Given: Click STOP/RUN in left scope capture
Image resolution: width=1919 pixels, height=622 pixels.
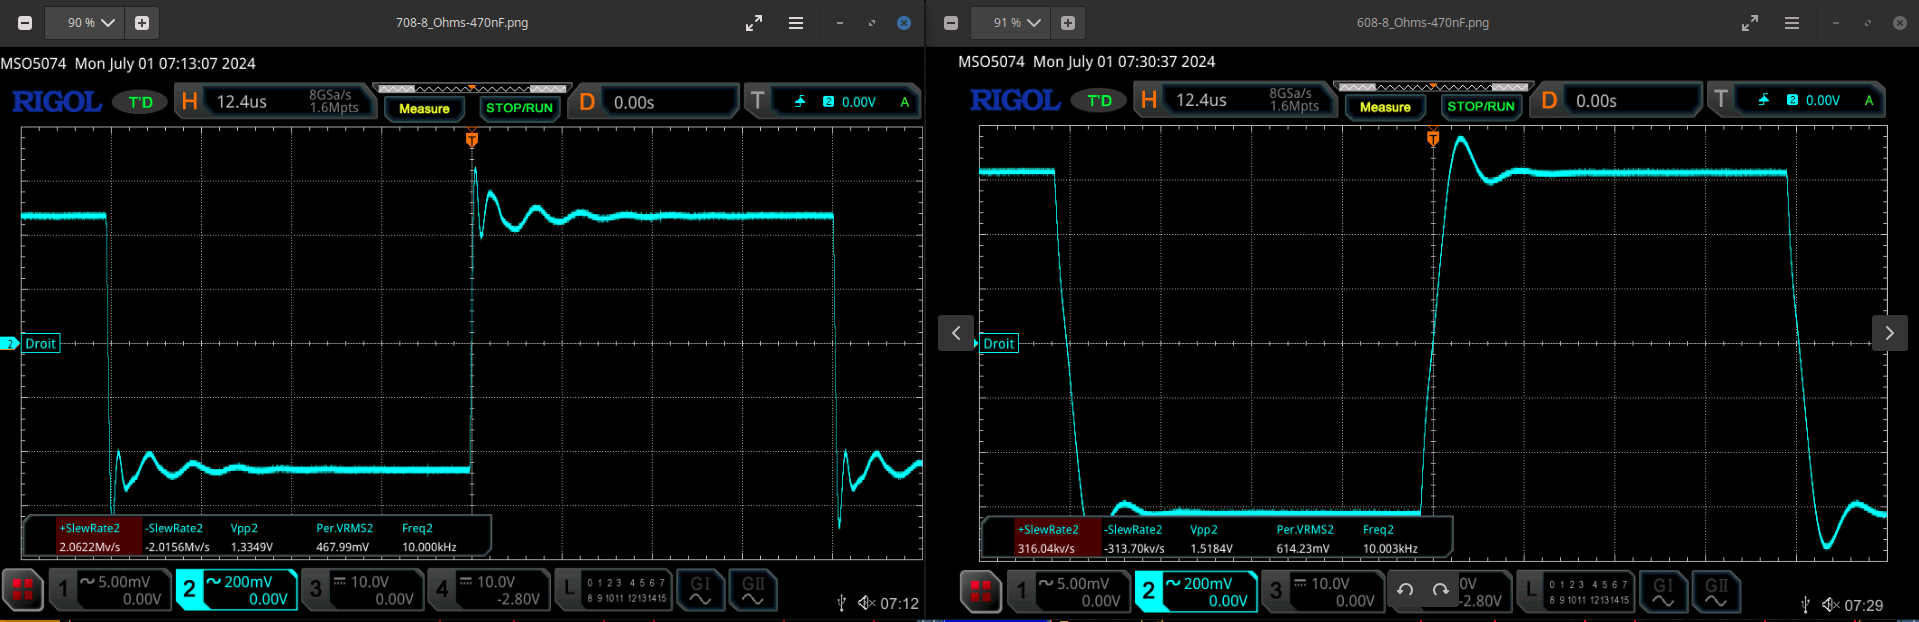Looking at the screenshot, I should pyautogui.click(x=519, y=108).
